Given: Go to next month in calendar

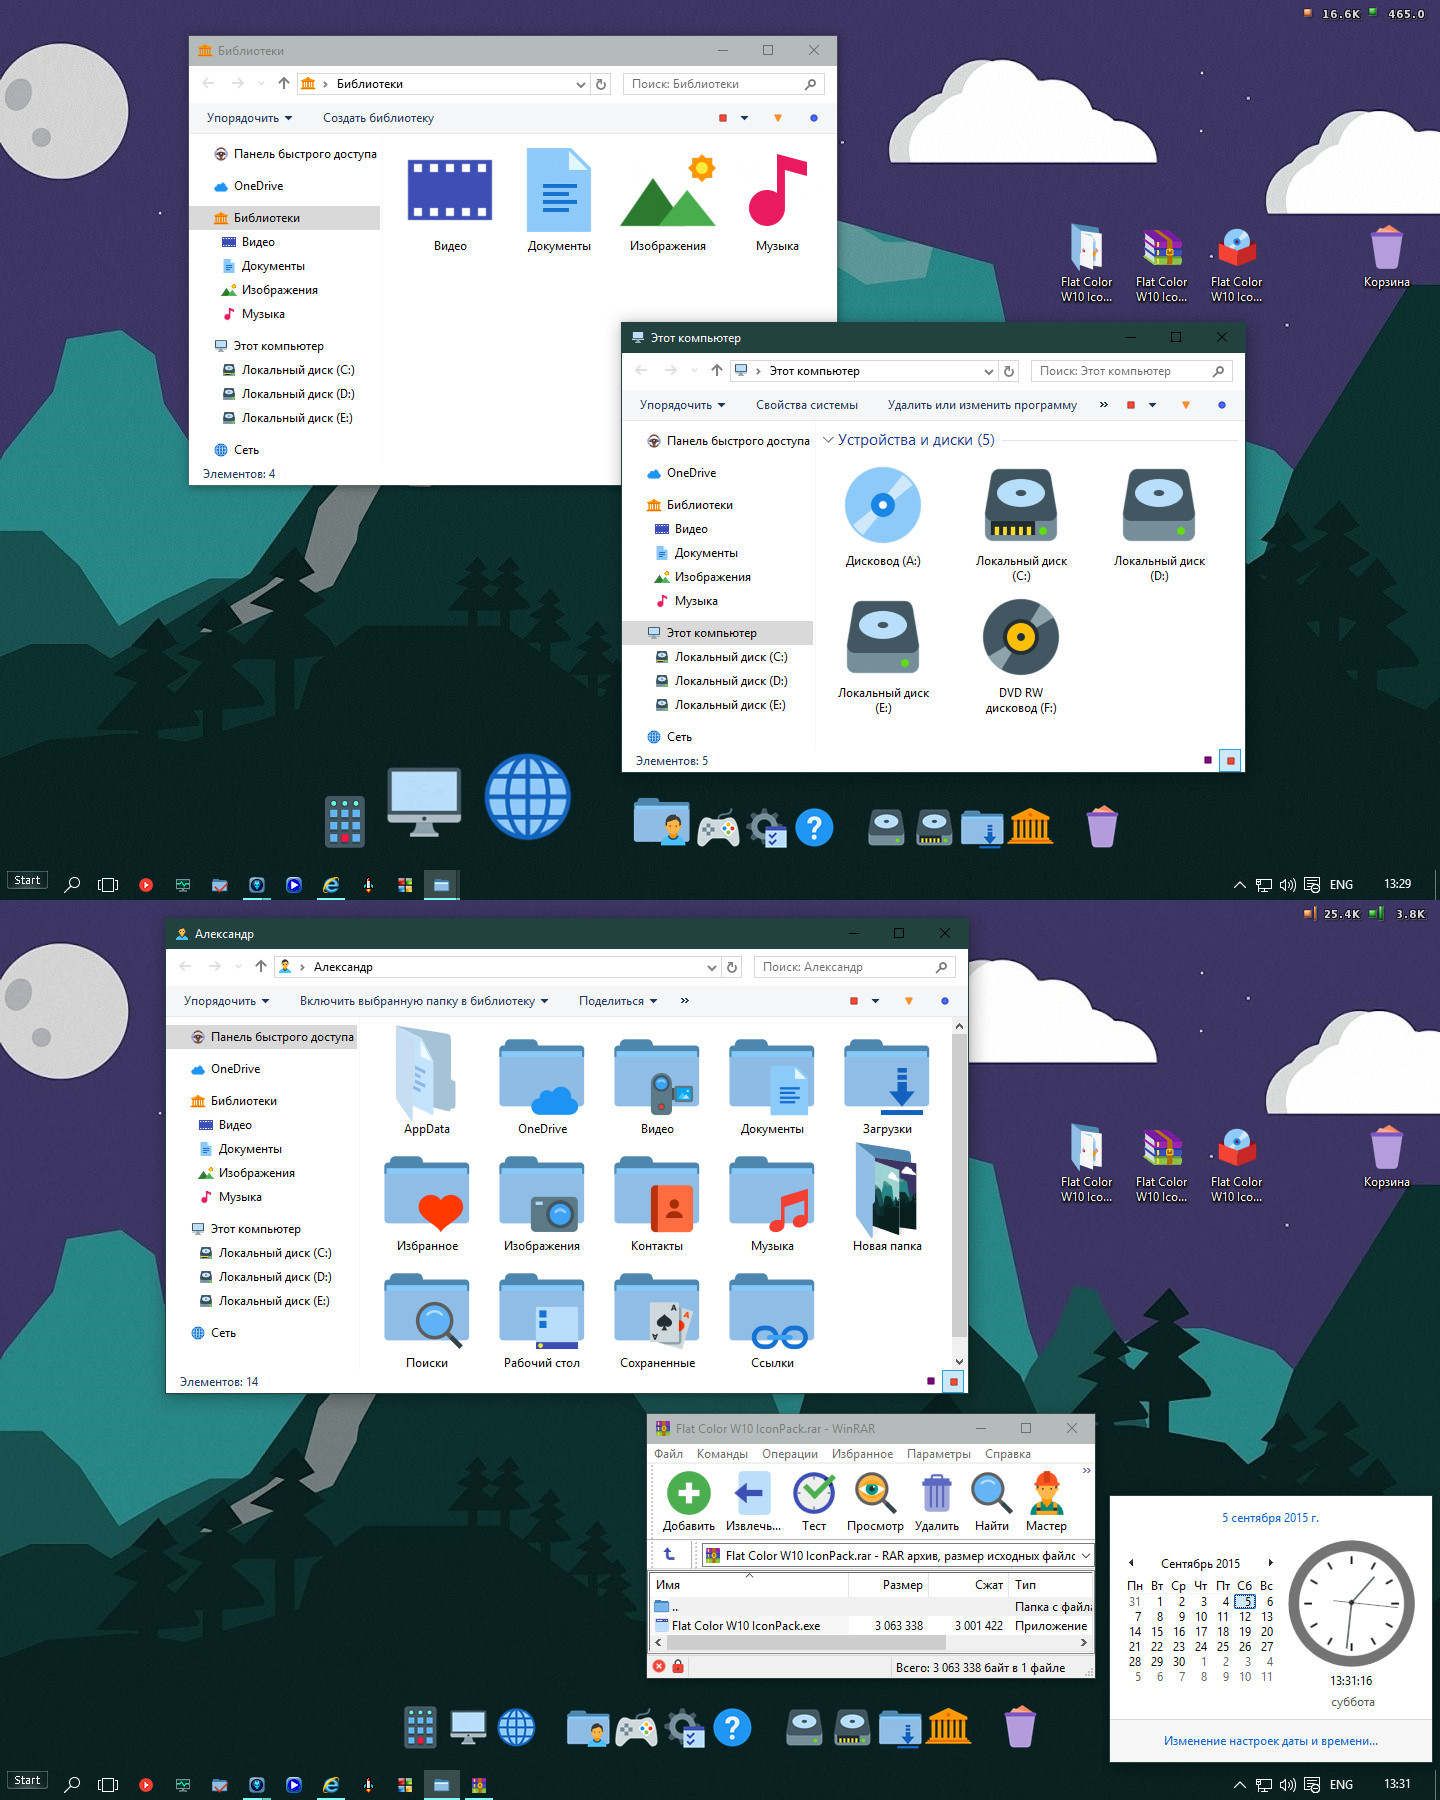Looking at the screenshot, I should coord(1270,1563).
